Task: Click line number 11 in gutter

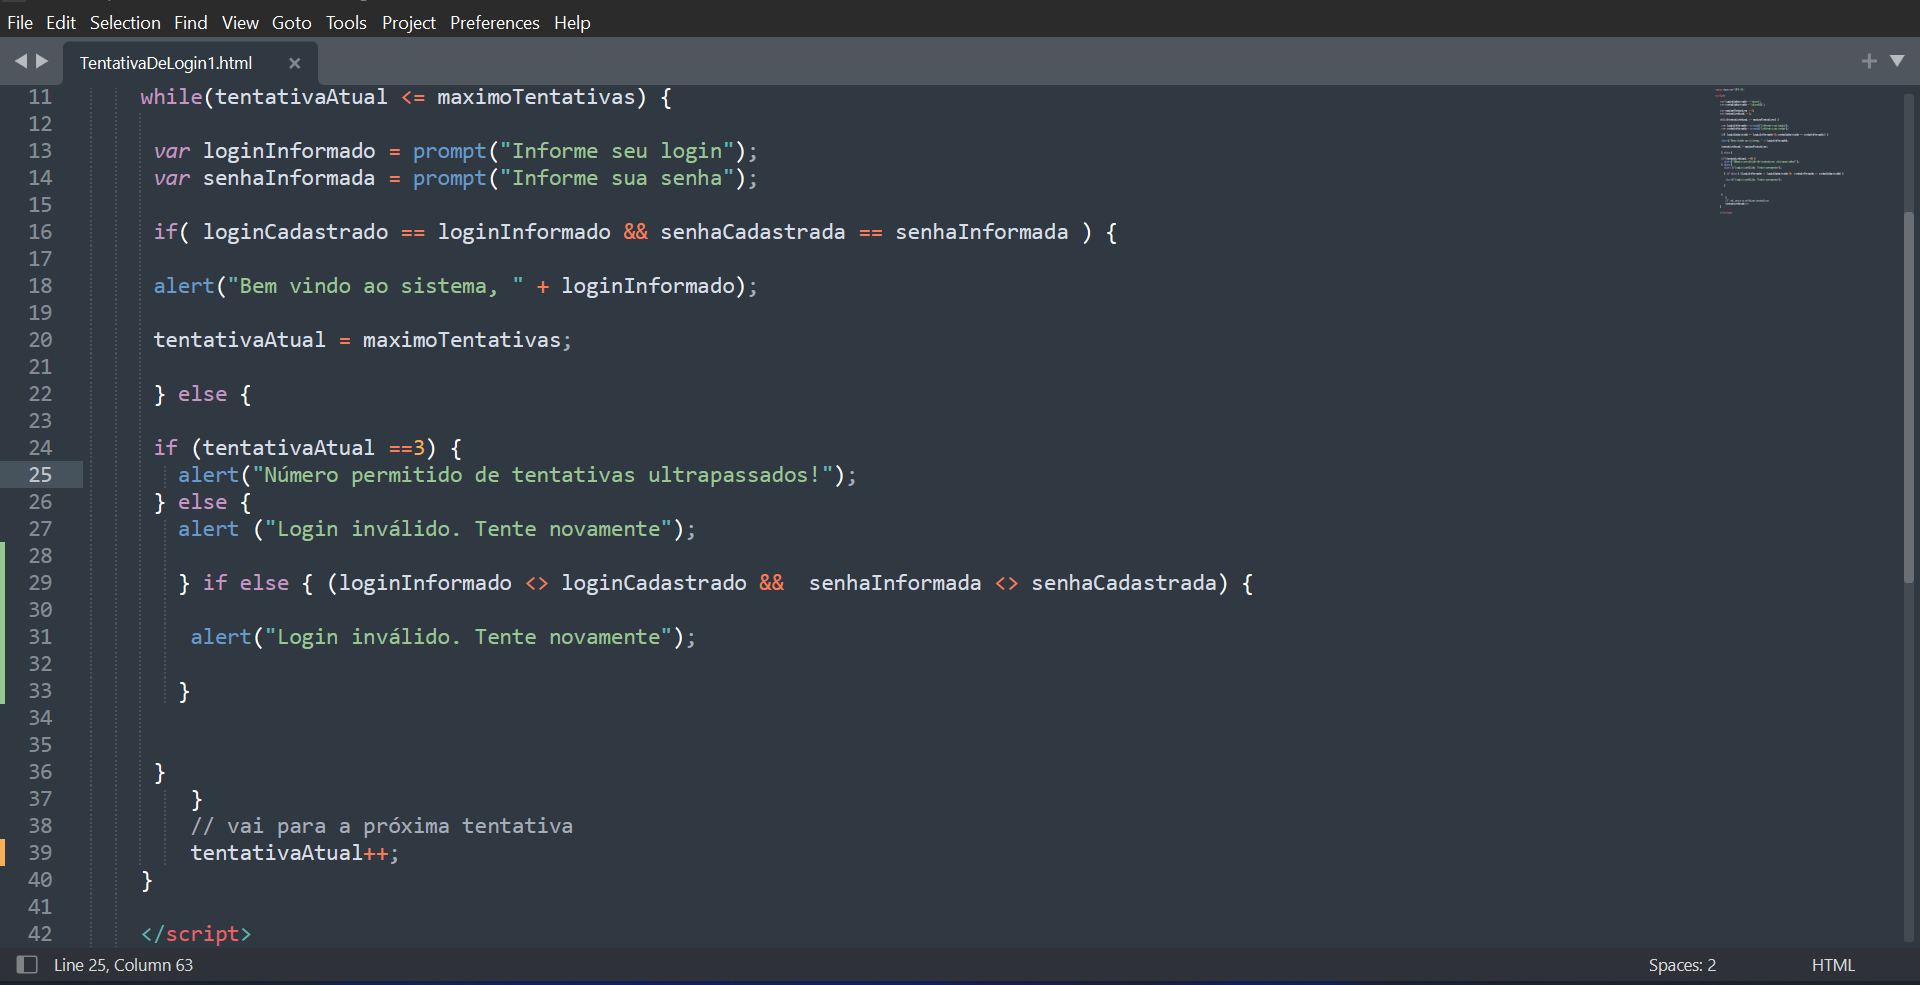Action: [x=40, y=97]
